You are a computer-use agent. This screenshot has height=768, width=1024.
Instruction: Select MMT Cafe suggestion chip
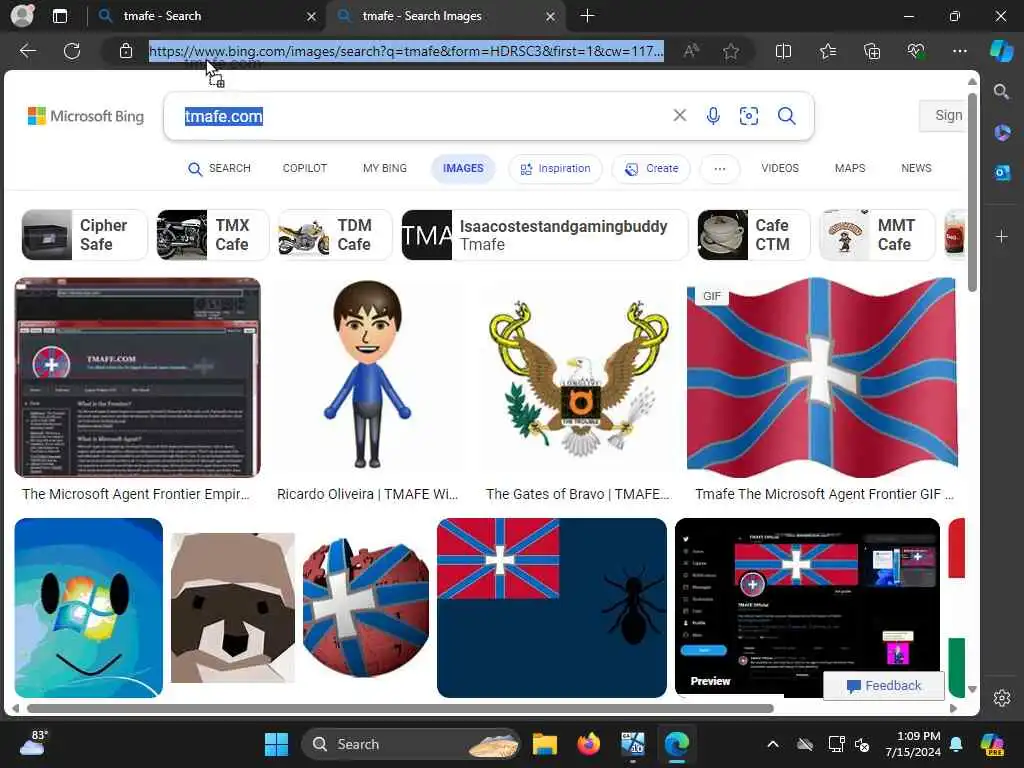point(877,235)
